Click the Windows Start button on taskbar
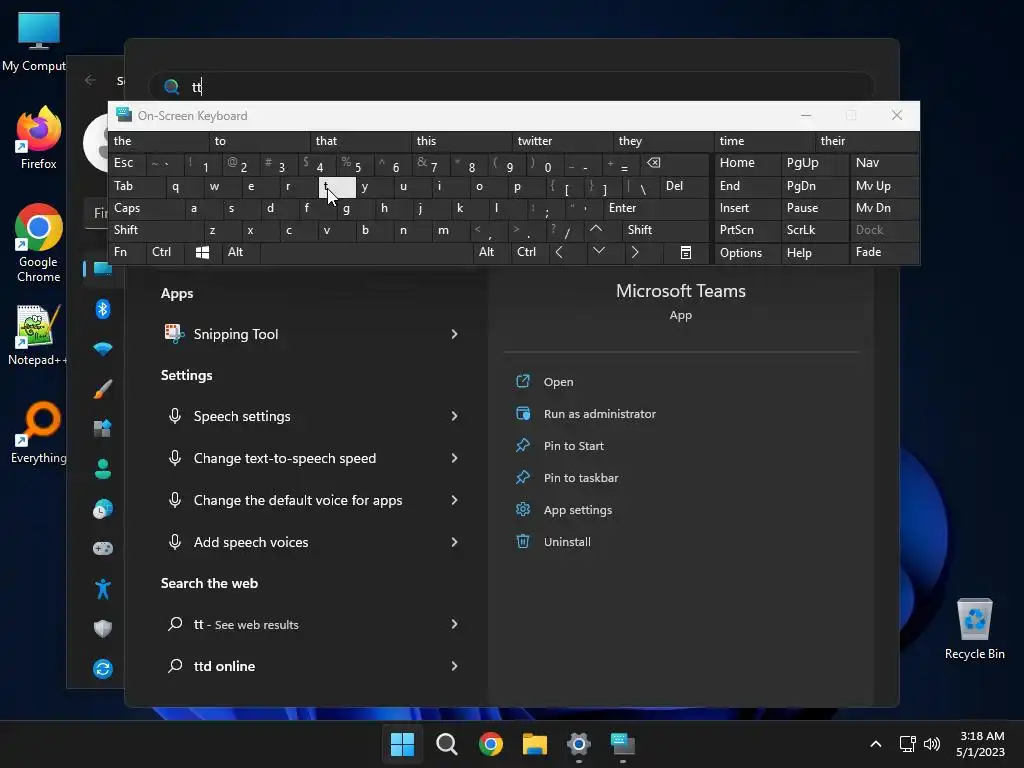 (x=402, y=744)
